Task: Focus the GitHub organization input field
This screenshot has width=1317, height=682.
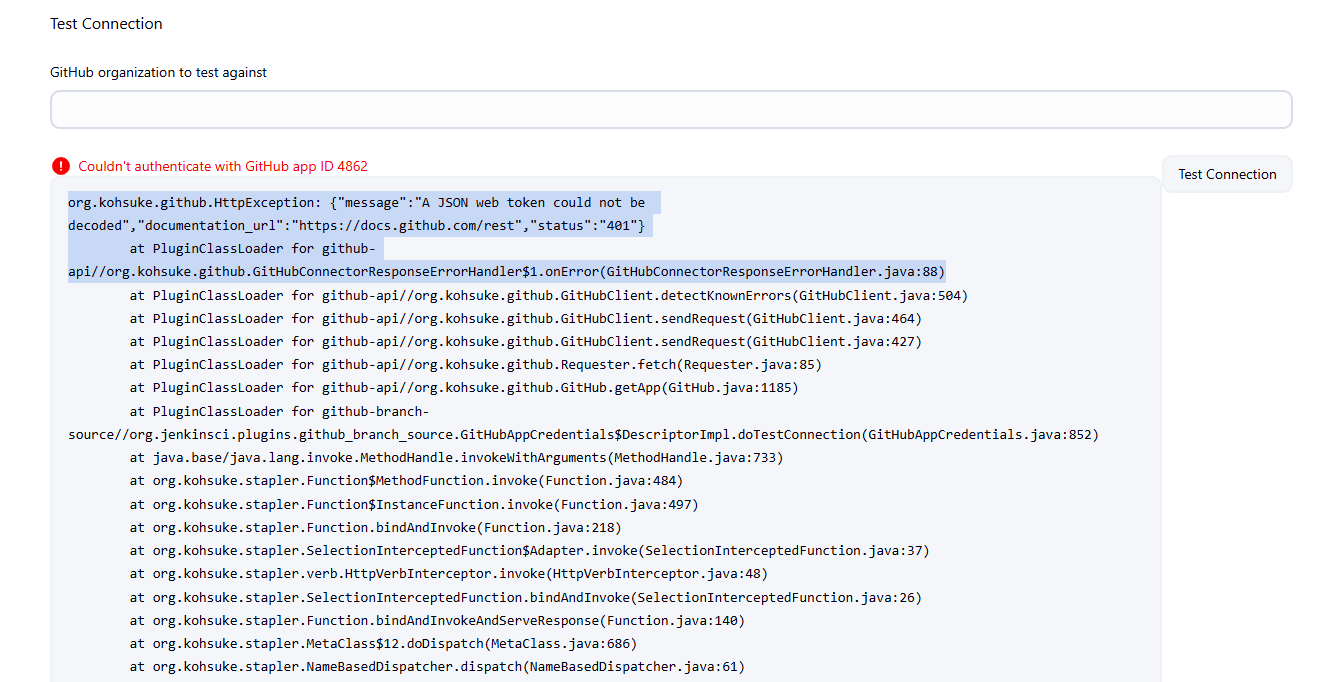Action: coord(670,110)
